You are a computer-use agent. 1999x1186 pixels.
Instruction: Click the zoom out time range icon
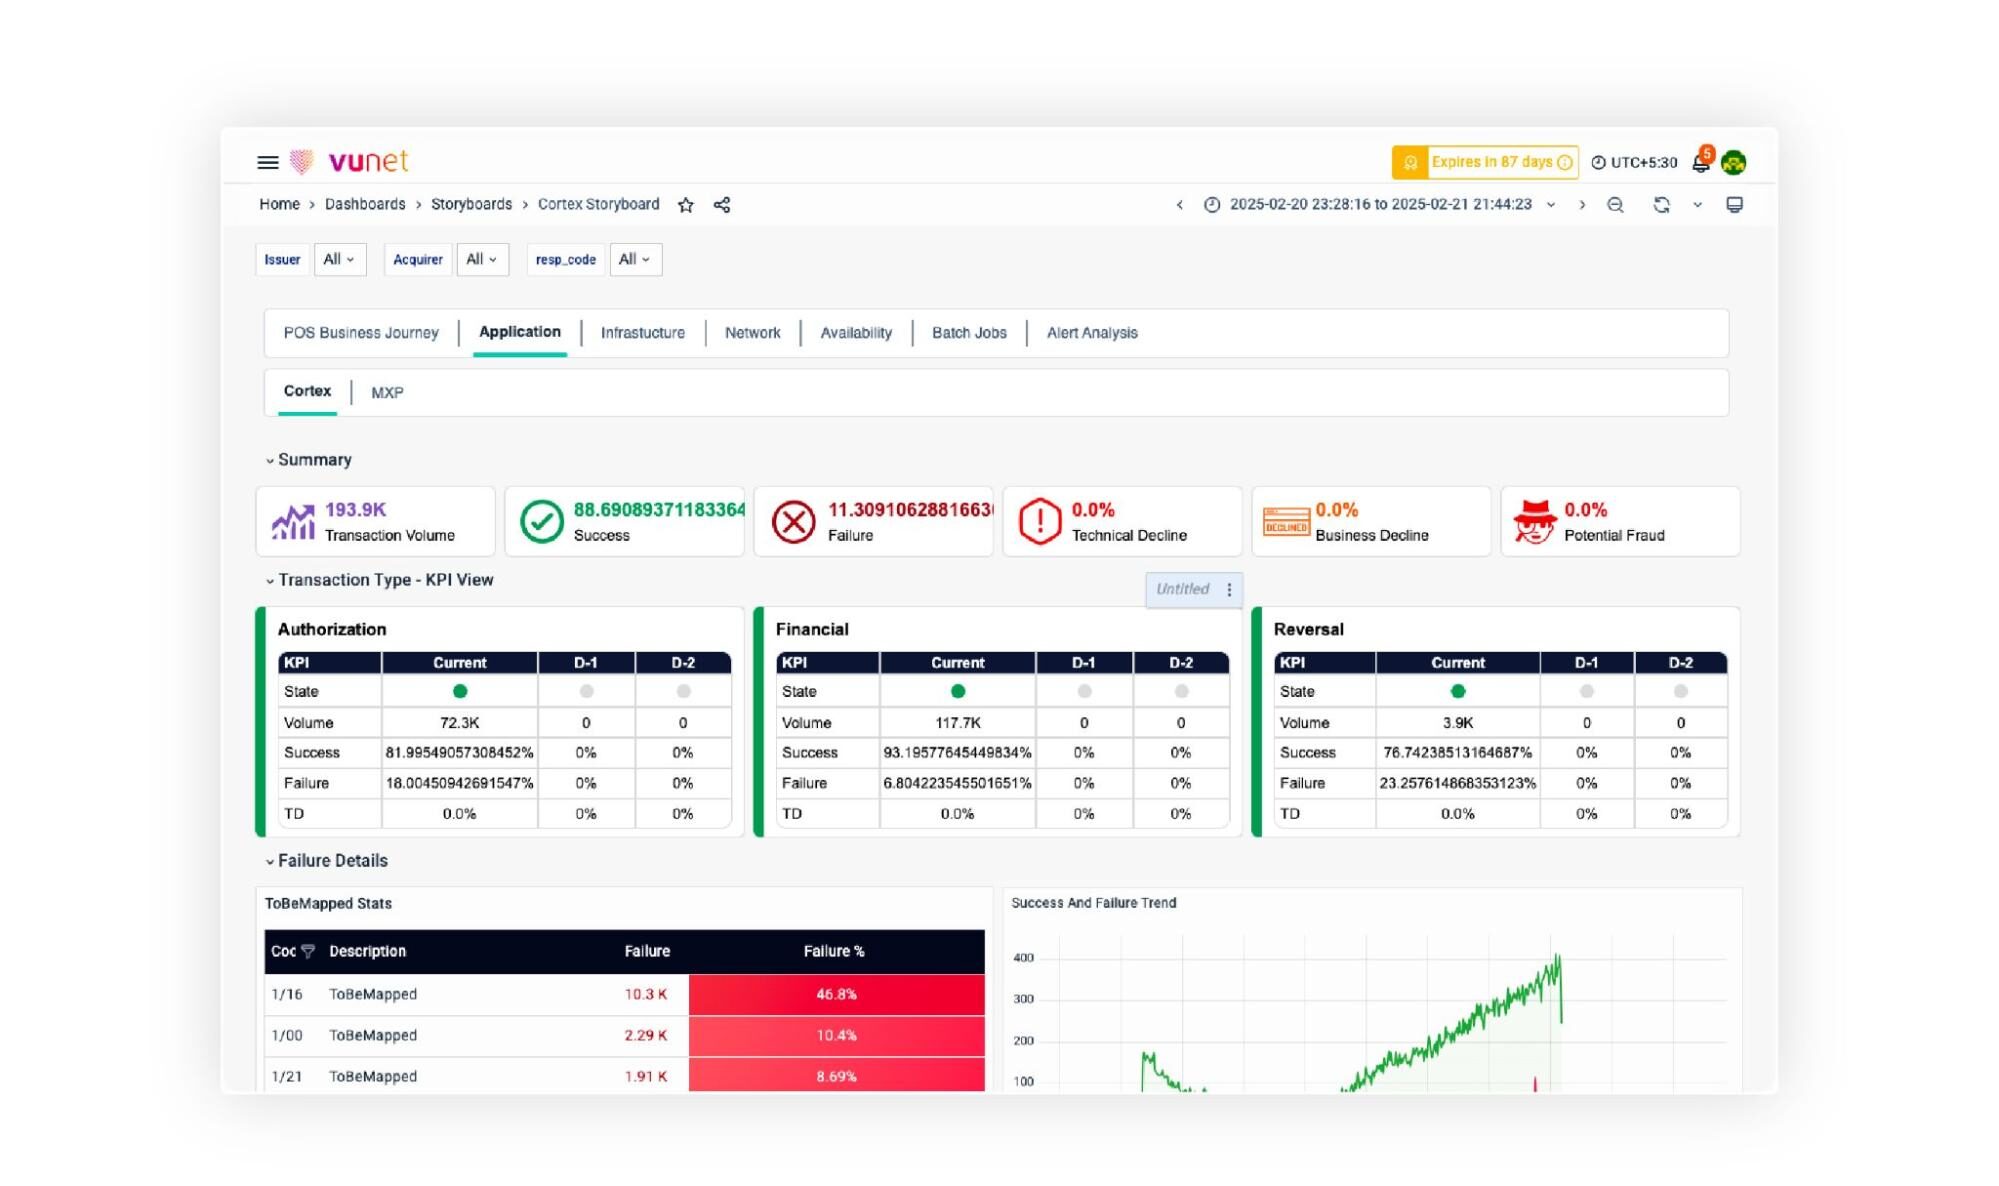pyautogui.click(x=1615, y=205)
